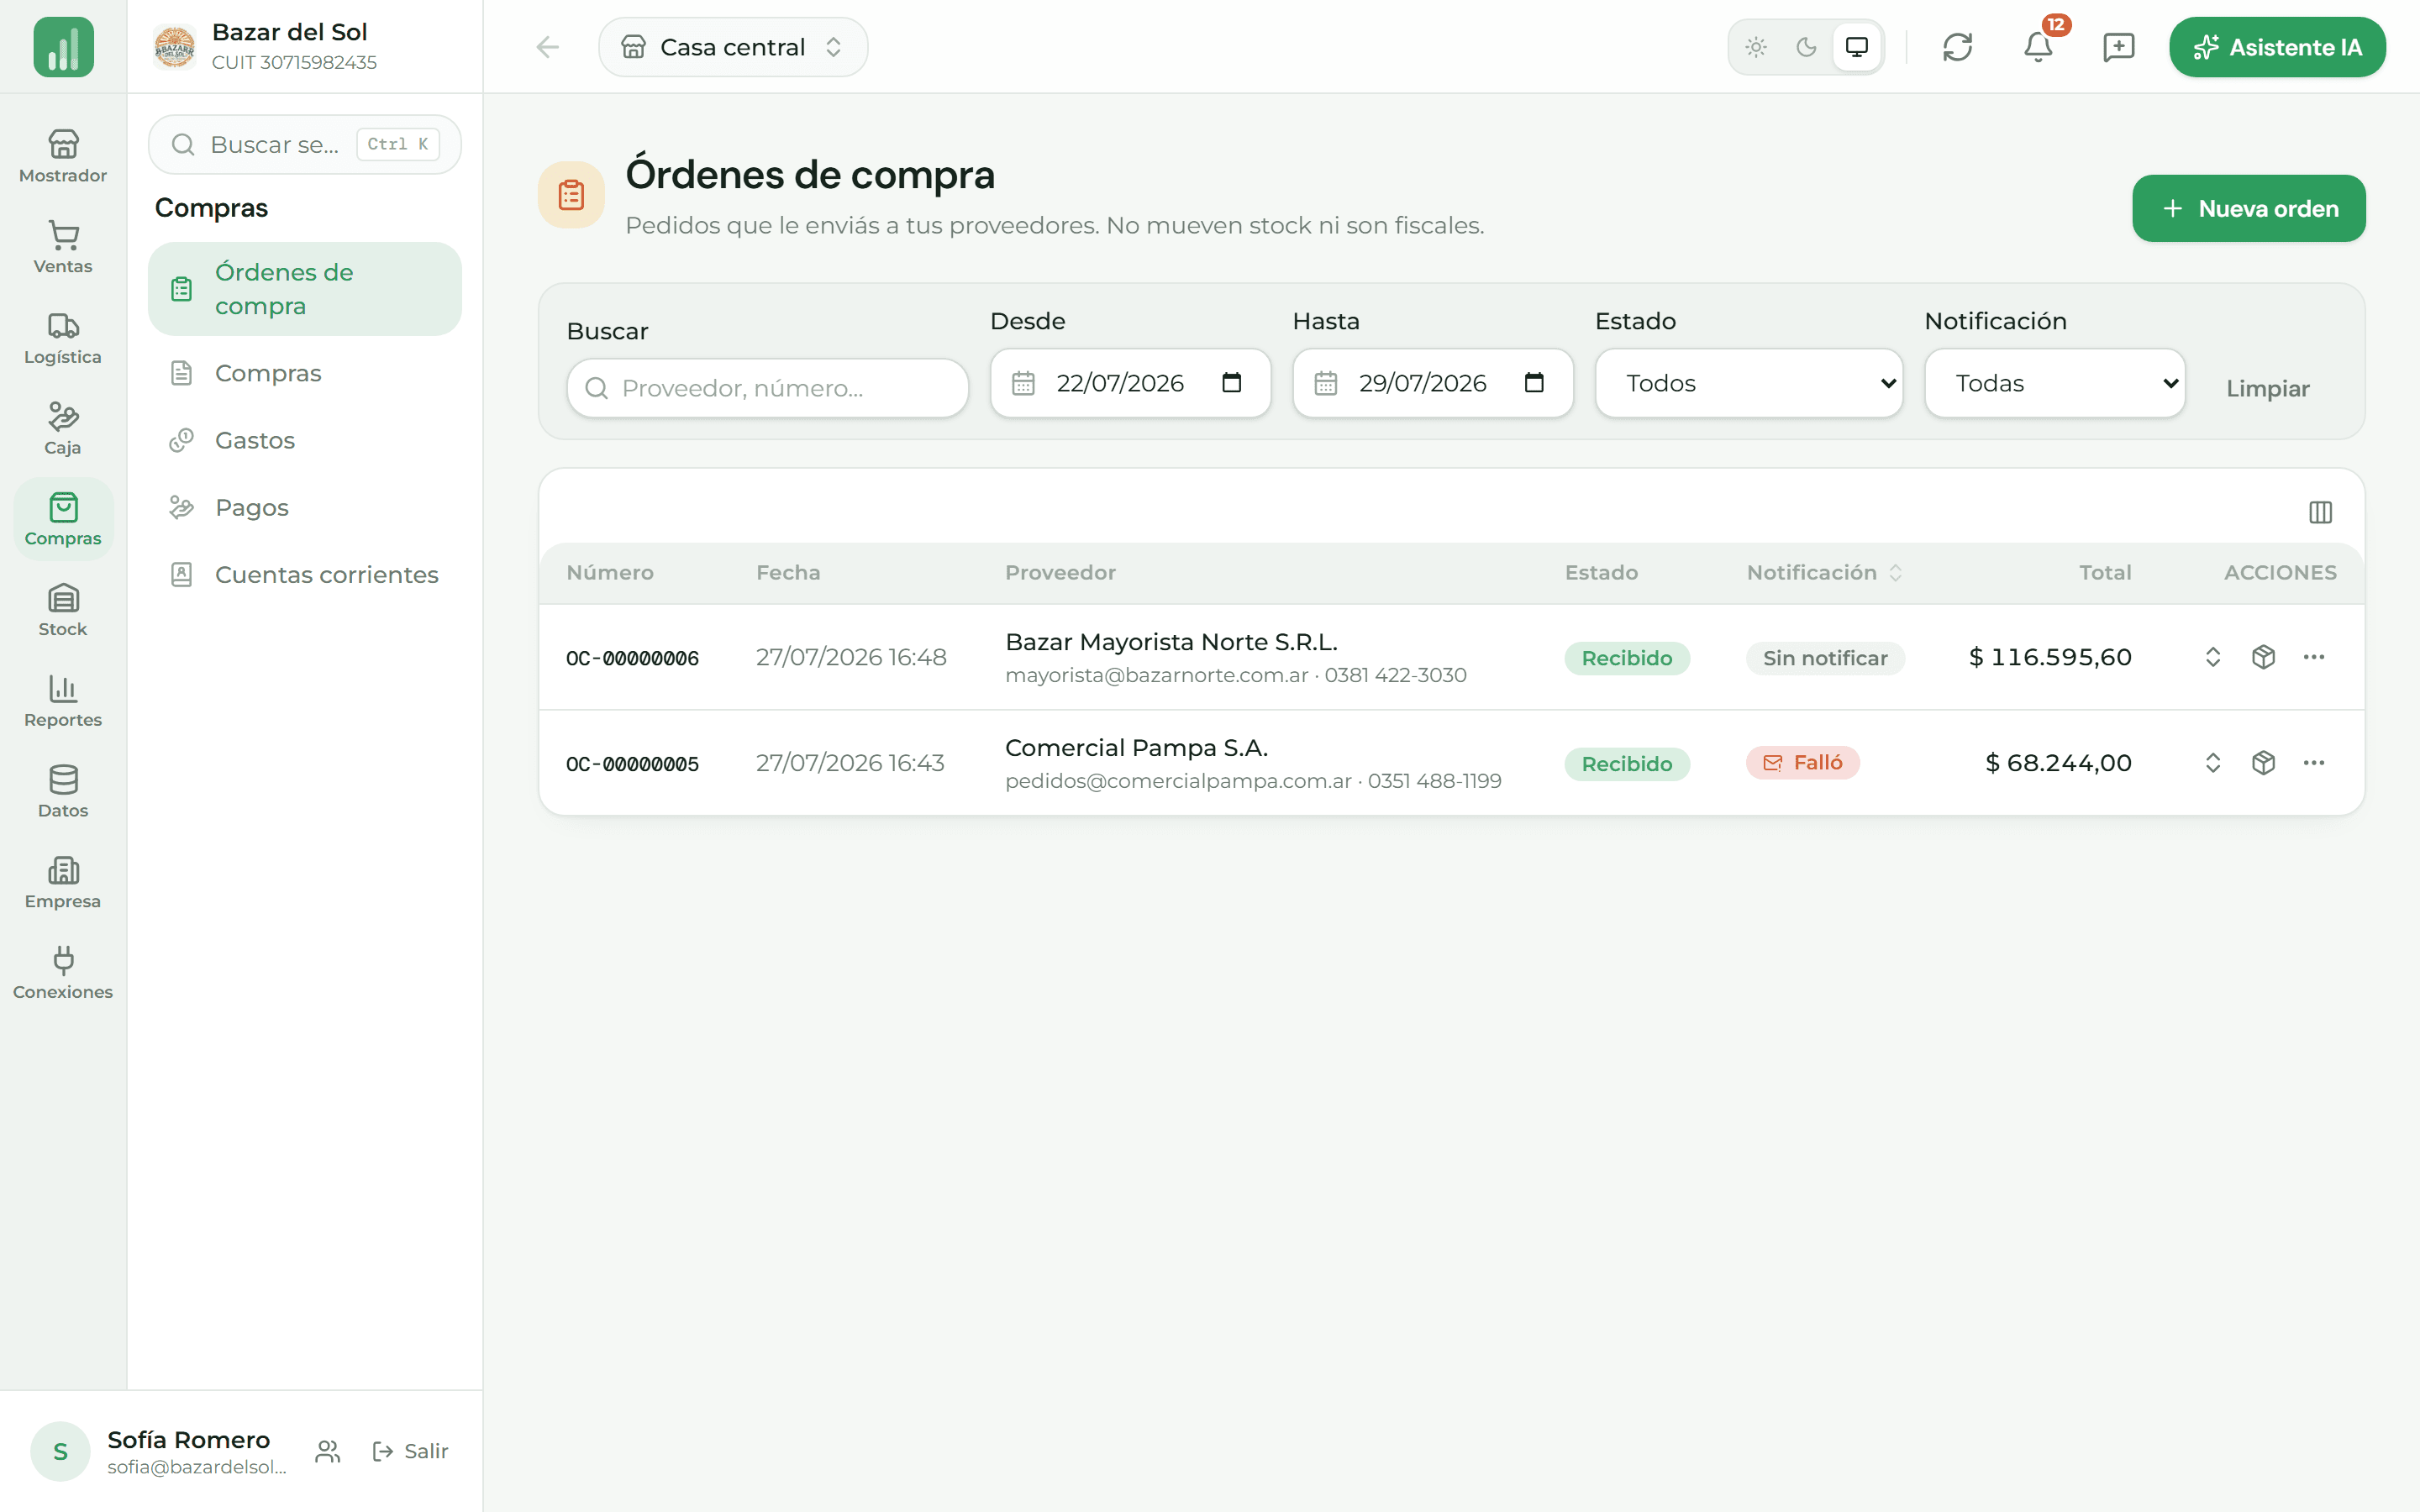Click the Sin notificar badge
2420x1512 pixels.
pyautogui.click(x=1824, y=658)
